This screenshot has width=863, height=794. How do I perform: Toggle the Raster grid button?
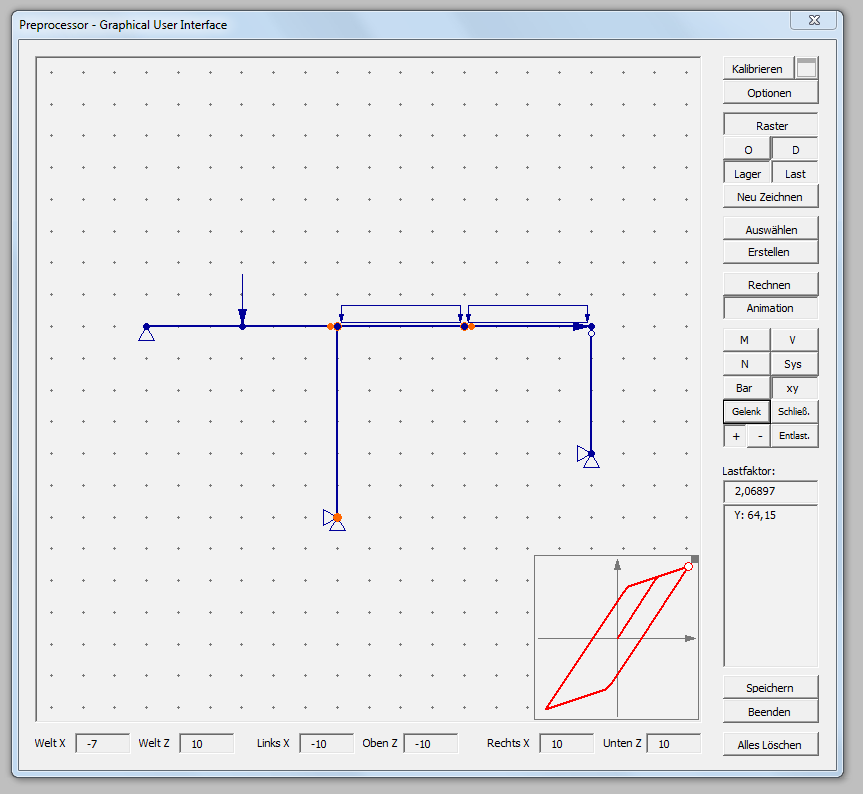(x=770, y=125)
